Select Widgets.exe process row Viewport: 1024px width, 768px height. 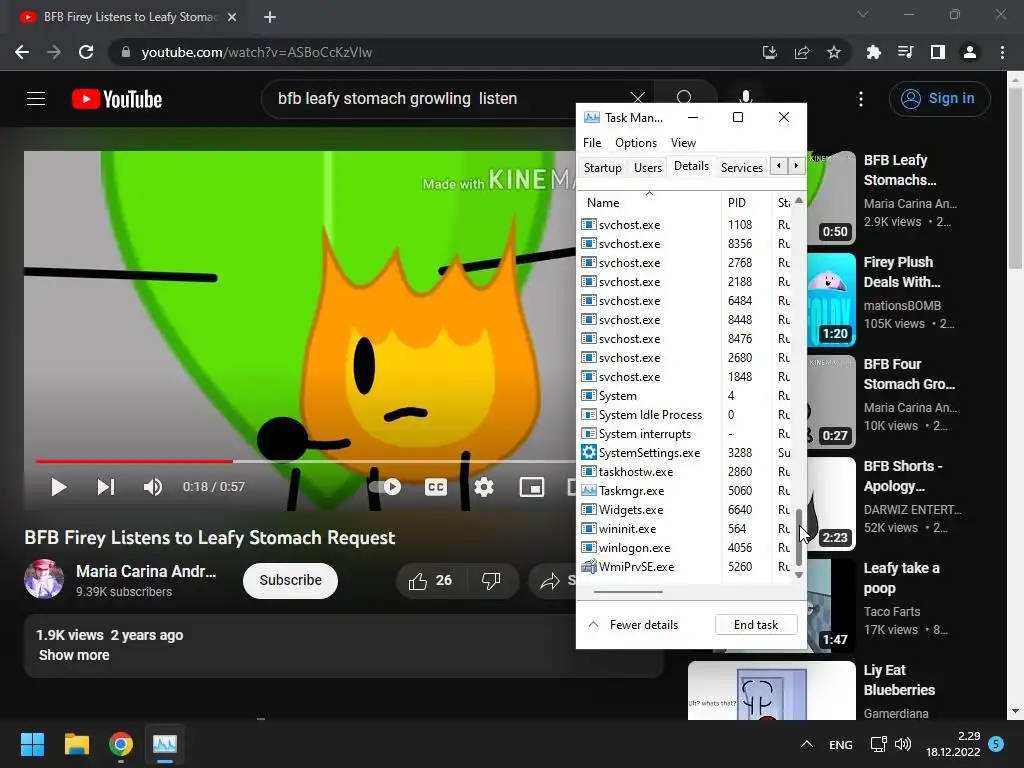685,509
